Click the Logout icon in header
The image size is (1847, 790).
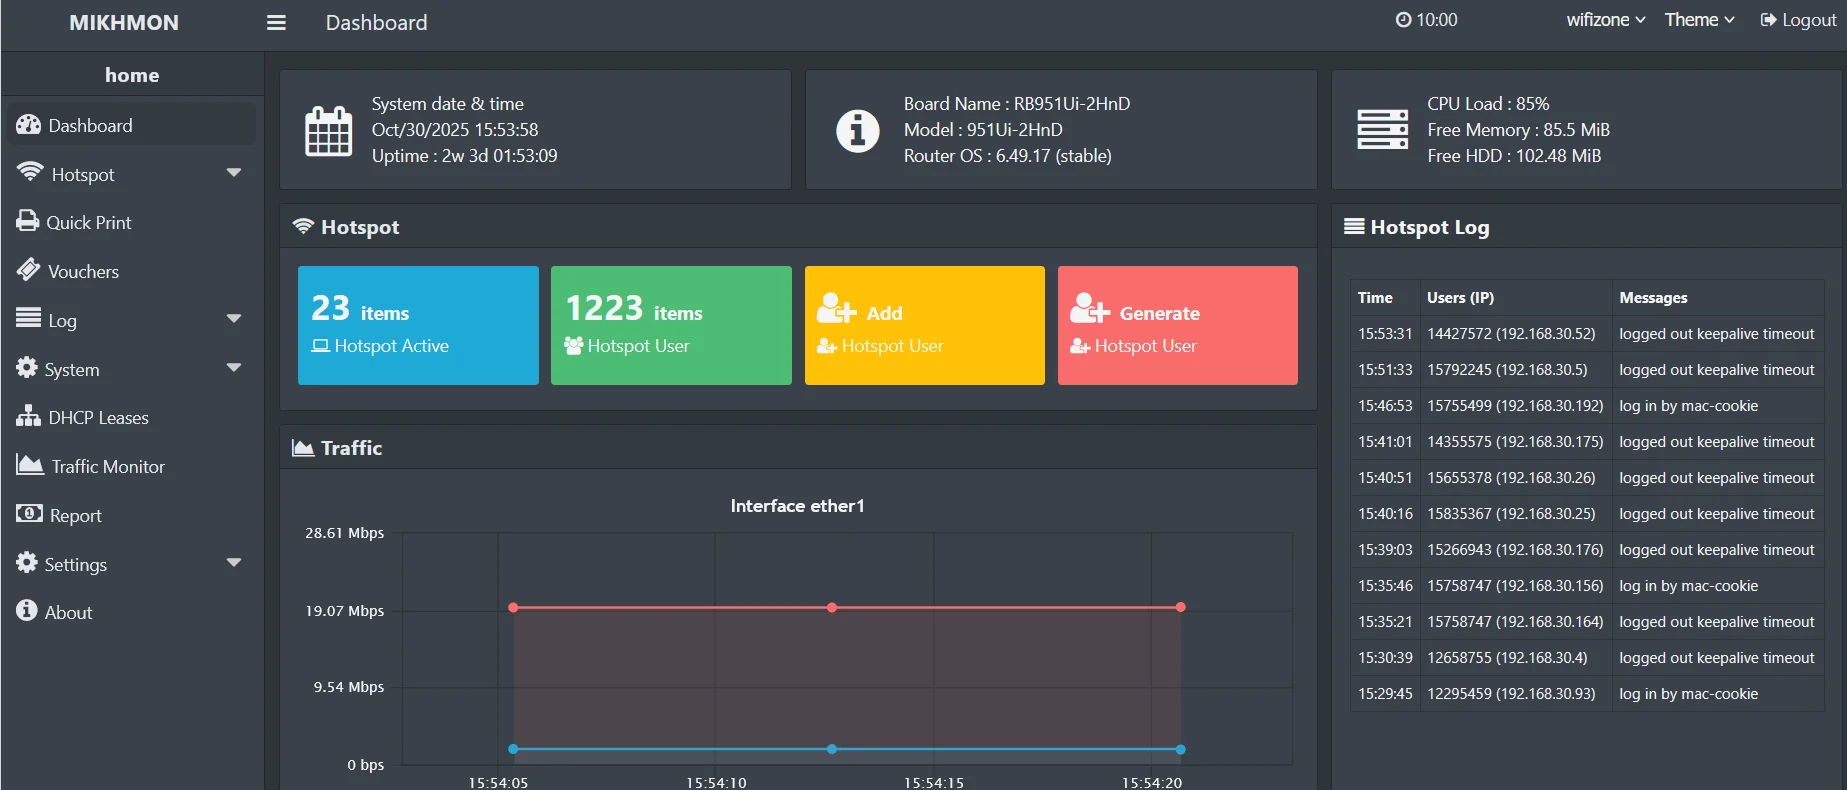coord(1768,20)
